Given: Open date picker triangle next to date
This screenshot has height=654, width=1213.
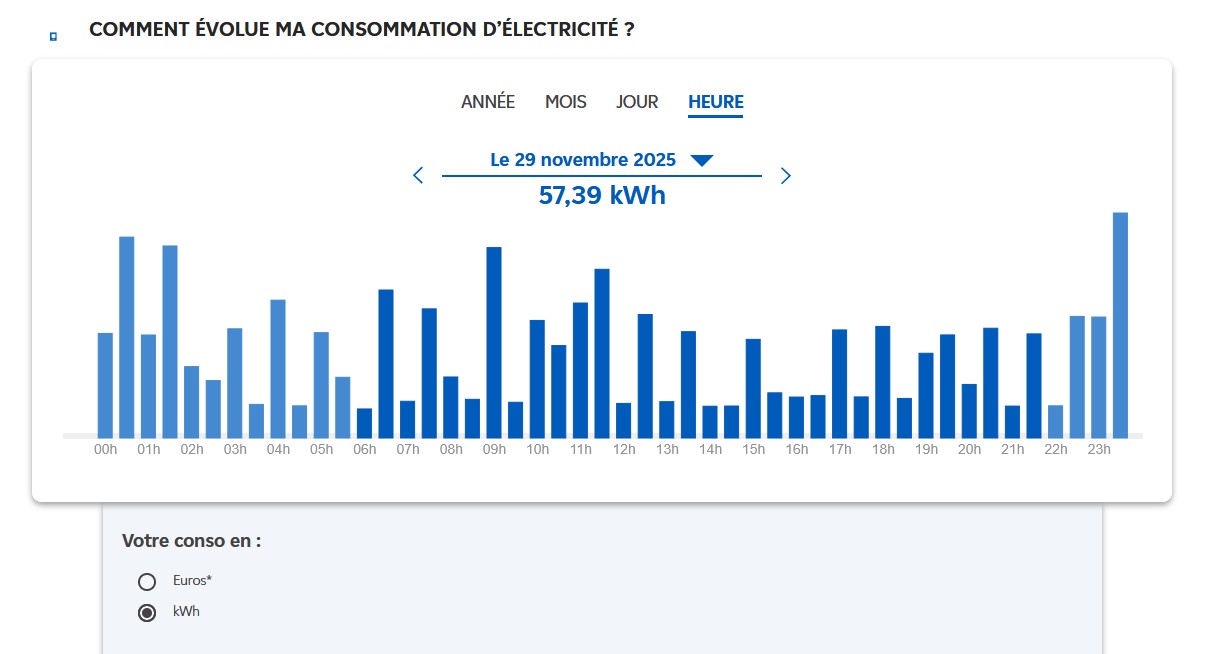Looking at the screenshot, I should 702,161.
